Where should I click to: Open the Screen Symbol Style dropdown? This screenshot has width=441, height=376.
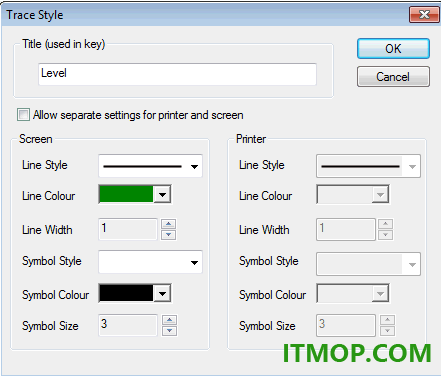tap(150, 262)
